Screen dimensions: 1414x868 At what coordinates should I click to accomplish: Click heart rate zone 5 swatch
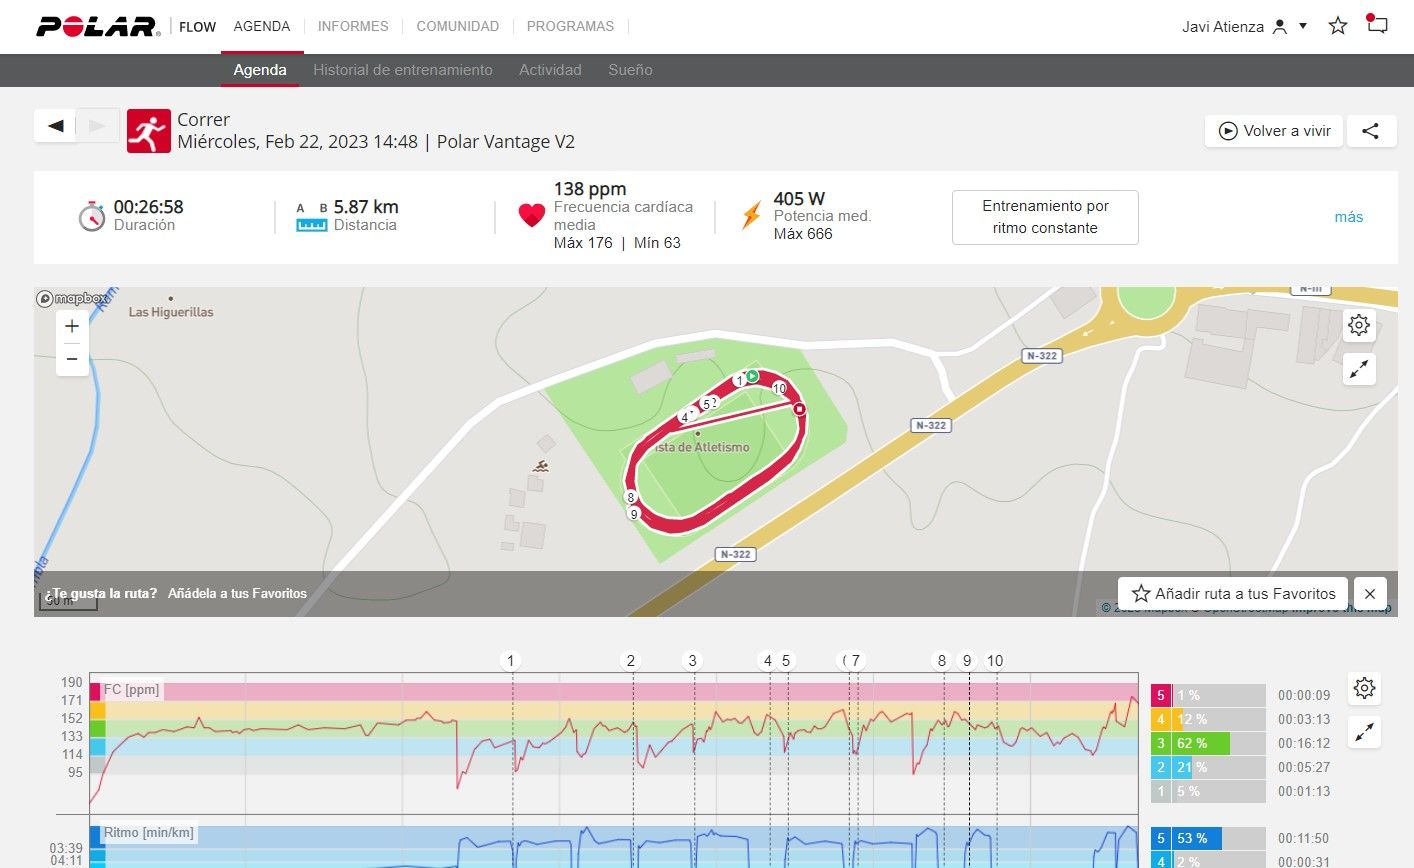coord(1160,695)
